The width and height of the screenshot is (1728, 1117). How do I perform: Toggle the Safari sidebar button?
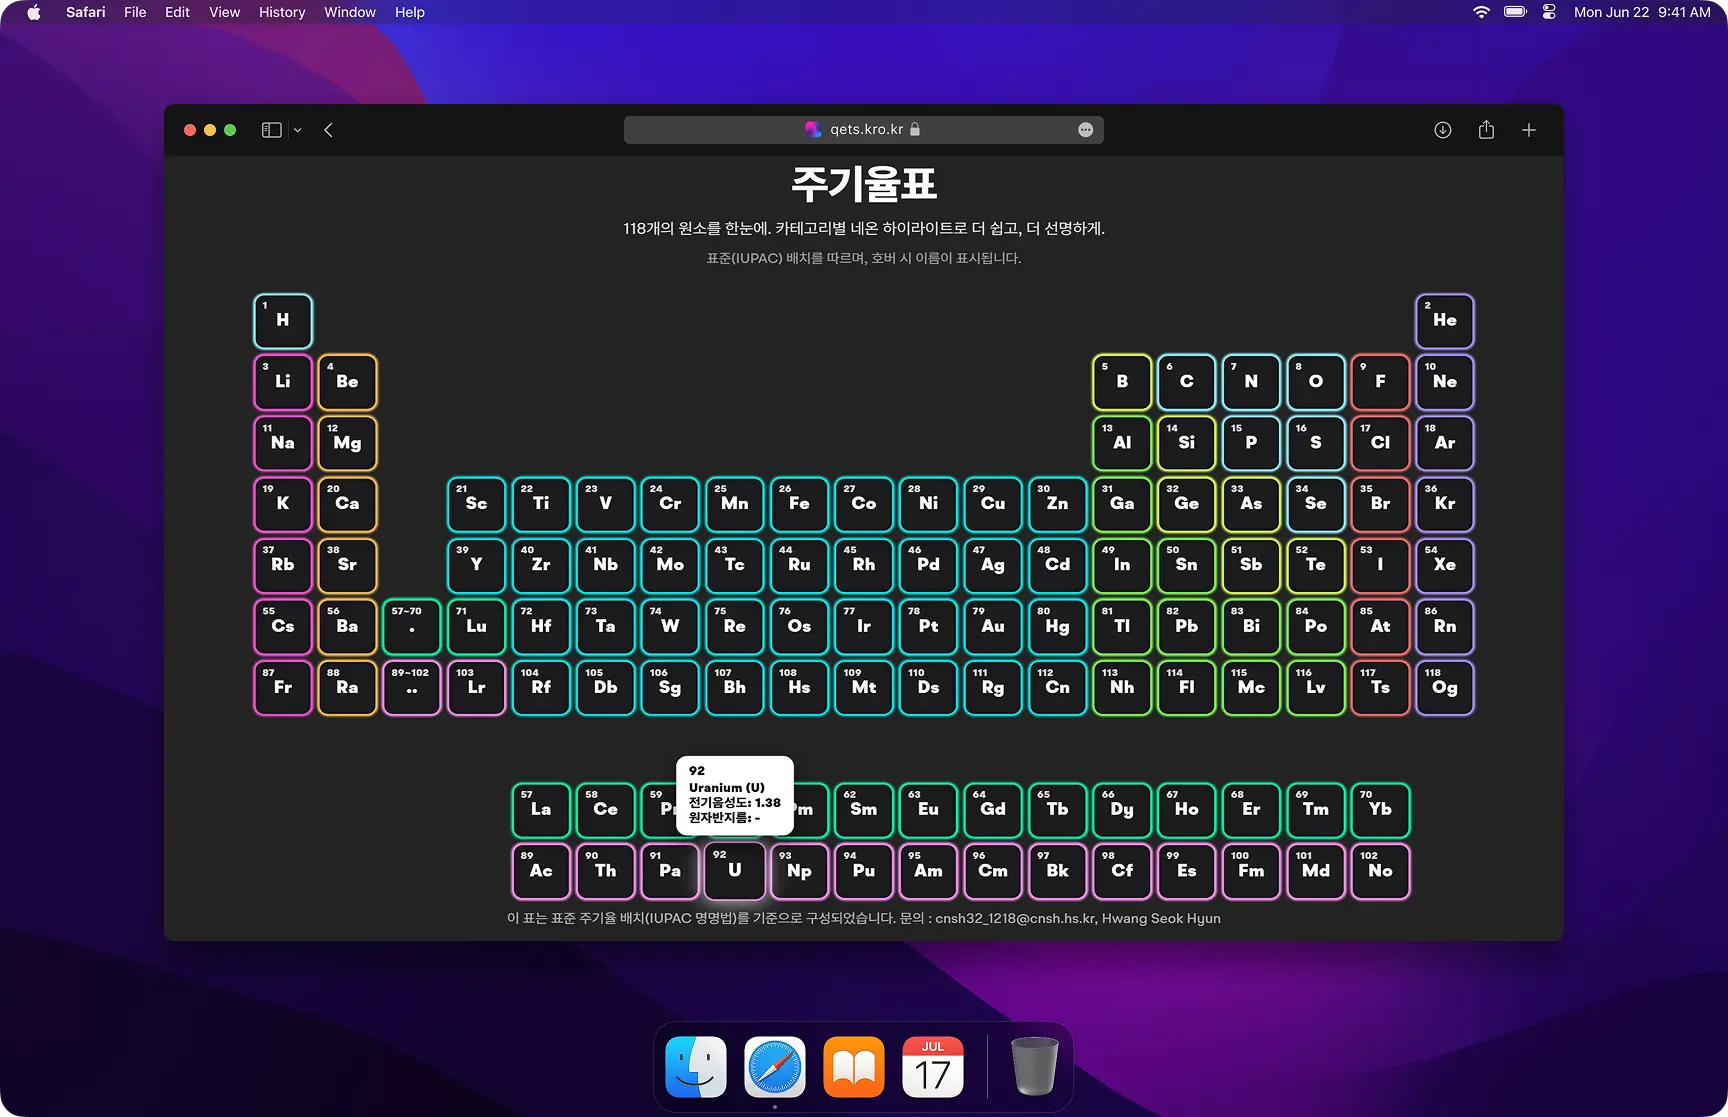pos(271,130)
